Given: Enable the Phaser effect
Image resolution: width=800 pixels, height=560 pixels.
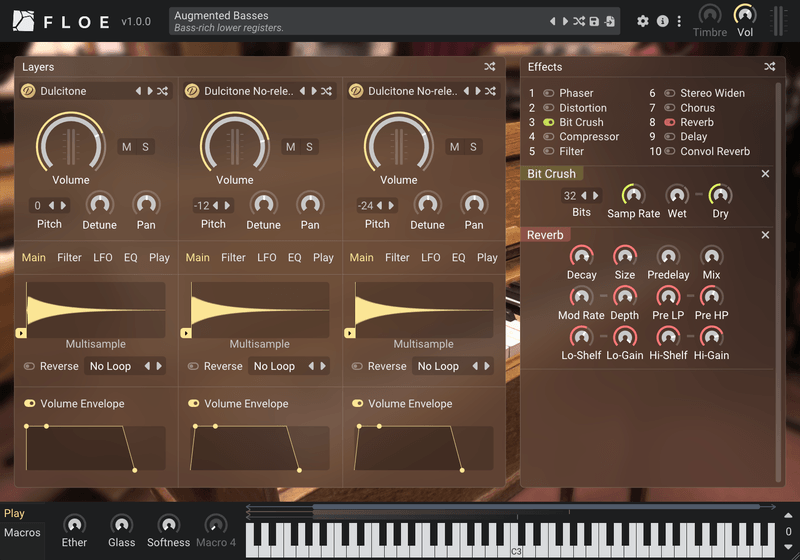Looking at the screenshot, I should pos(548,93).
